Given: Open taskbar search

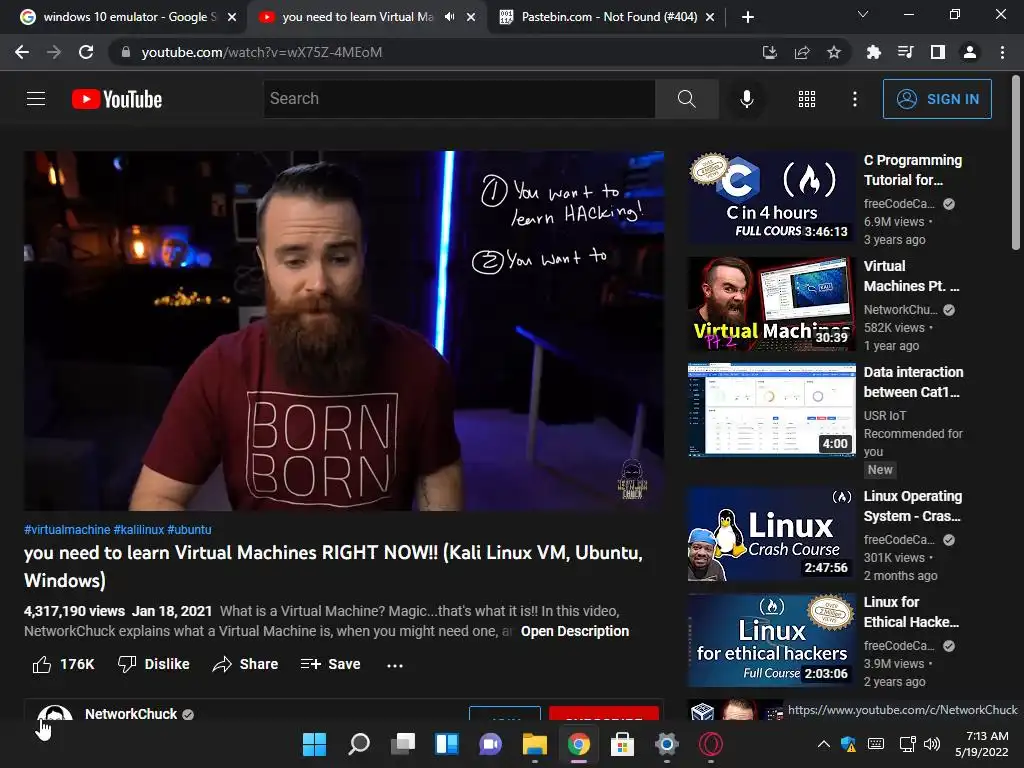Looking at the screenshot, I should [x=359, y=744].
